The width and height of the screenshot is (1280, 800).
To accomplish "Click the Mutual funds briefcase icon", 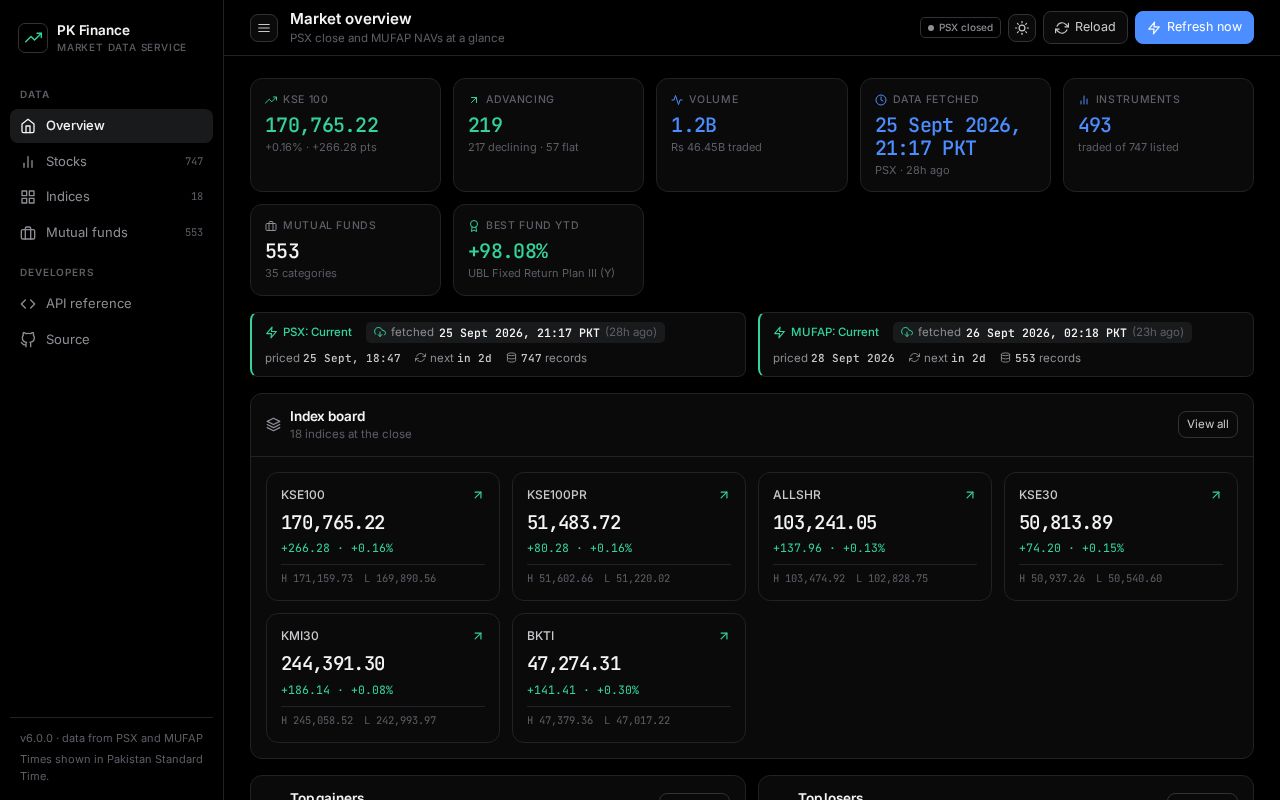I will (x=28, y=233).
